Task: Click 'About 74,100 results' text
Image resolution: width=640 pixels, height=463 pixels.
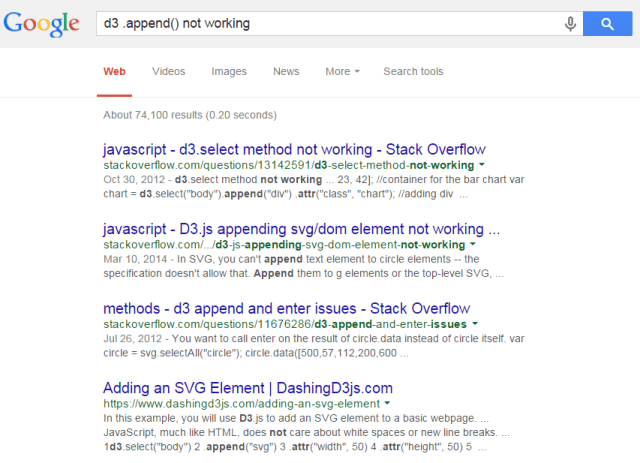Action: pyautogui.click(x=190, y=115)
